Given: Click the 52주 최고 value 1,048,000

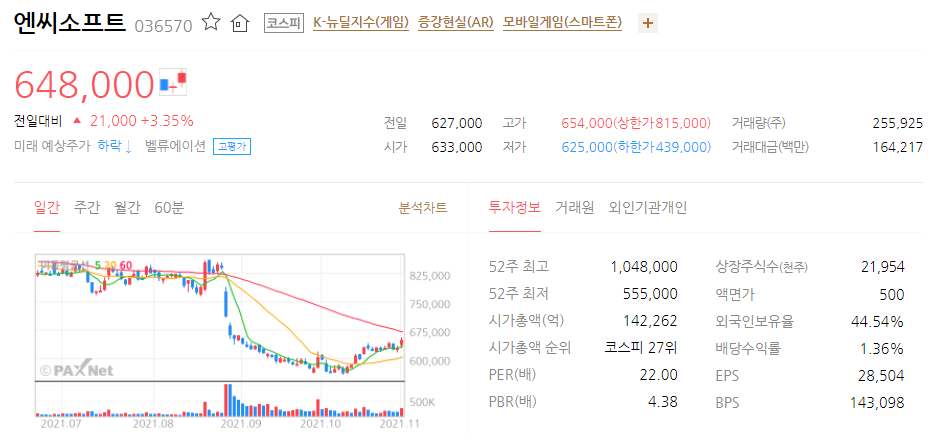Looking at the screenshot, I should click(x=644, y=267).
